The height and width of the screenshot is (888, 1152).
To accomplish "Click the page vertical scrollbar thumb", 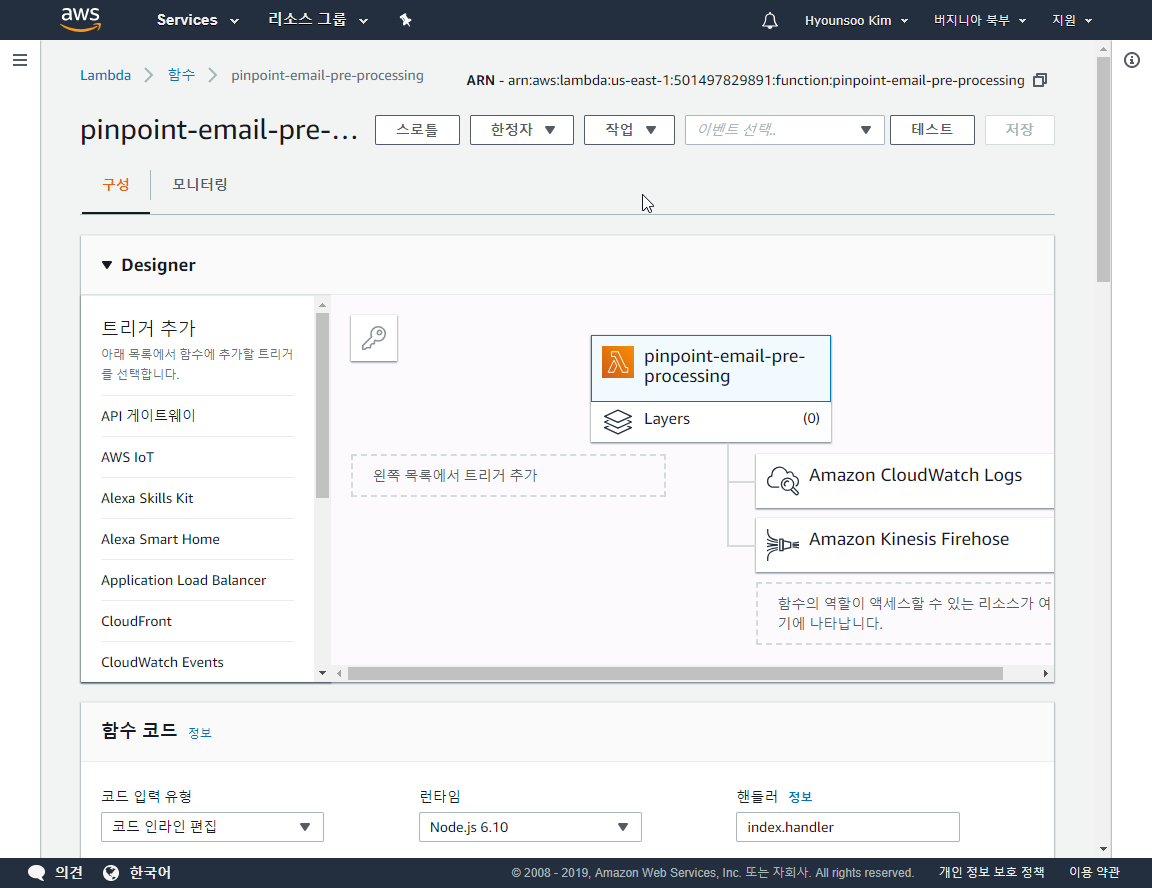I will coord(1103,169).
